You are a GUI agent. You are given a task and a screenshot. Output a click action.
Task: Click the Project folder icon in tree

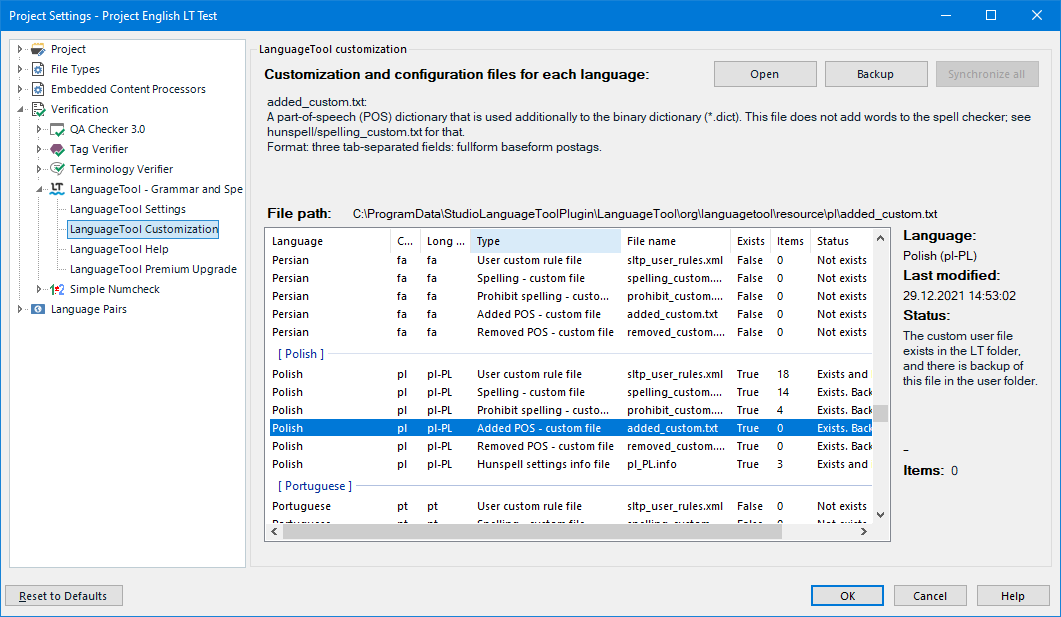coord(38,49)
